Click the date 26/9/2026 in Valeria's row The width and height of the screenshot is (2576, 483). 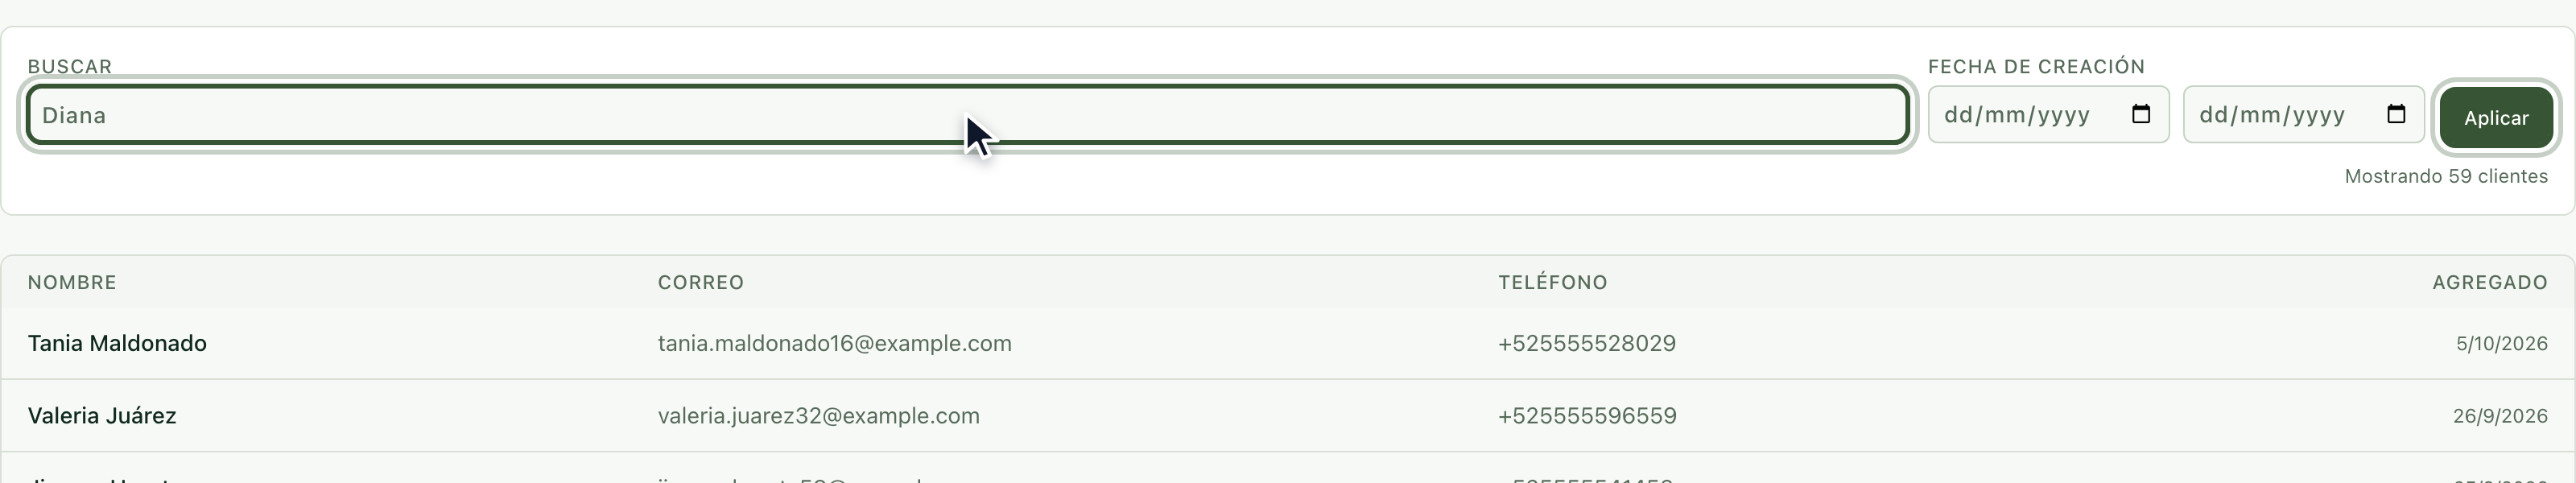(2500, 416)
